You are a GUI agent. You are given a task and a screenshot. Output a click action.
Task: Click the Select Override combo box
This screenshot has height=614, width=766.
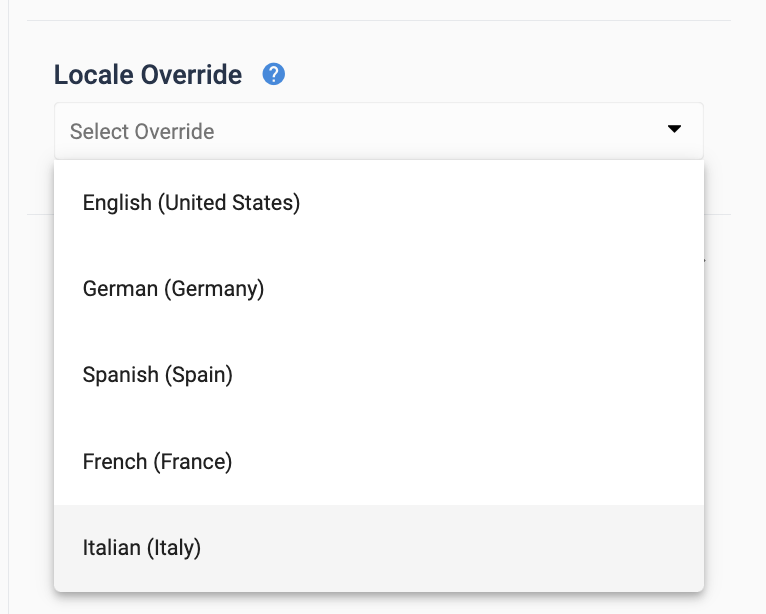pyautogui.click(x=379, y=131)
